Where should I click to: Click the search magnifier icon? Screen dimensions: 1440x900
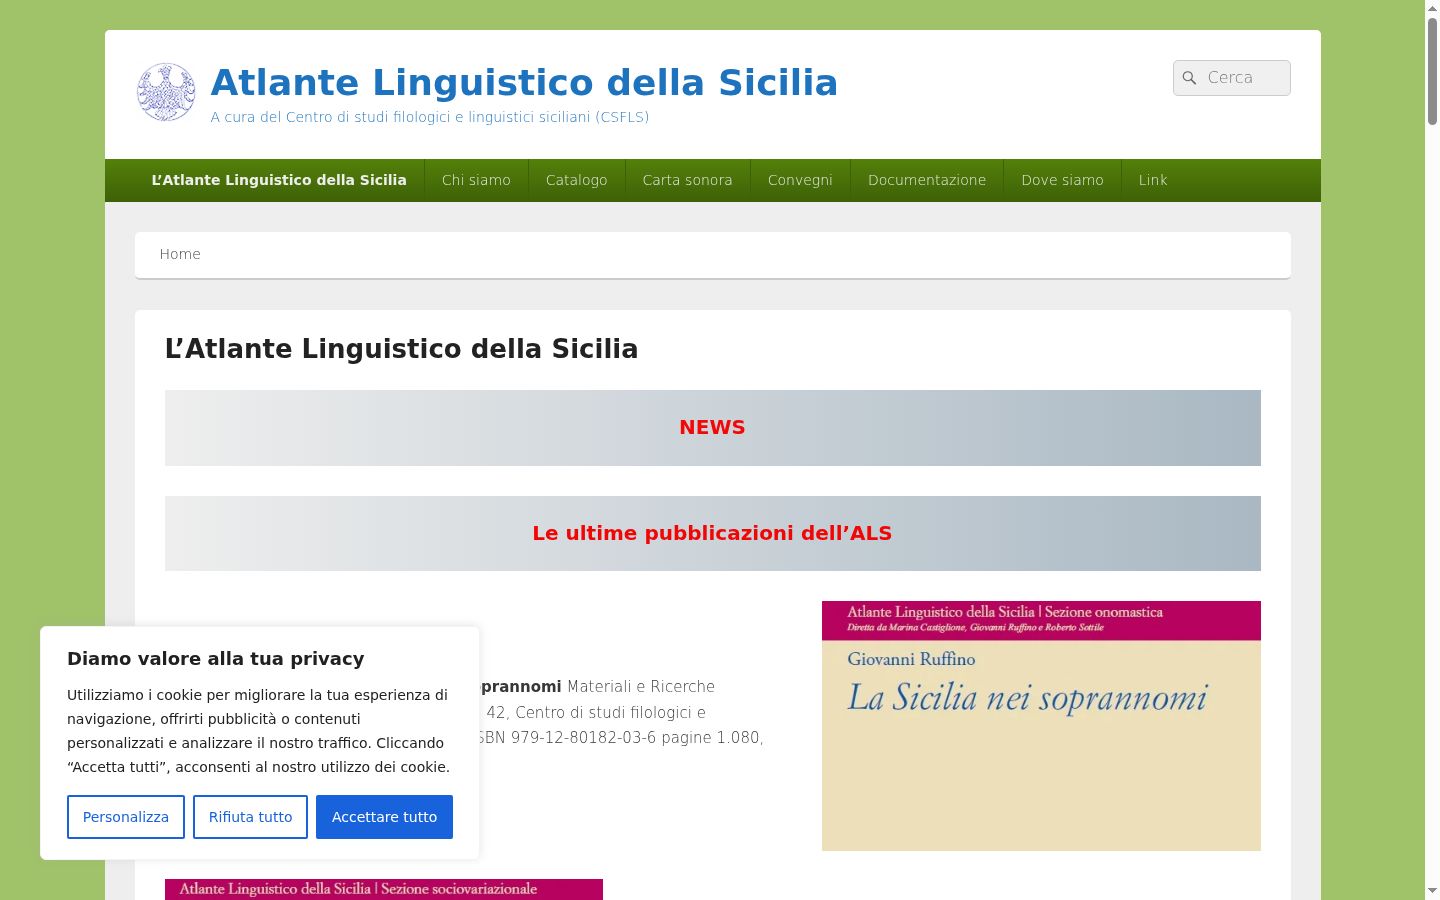pyautogui.click(x=1189, y=78)
